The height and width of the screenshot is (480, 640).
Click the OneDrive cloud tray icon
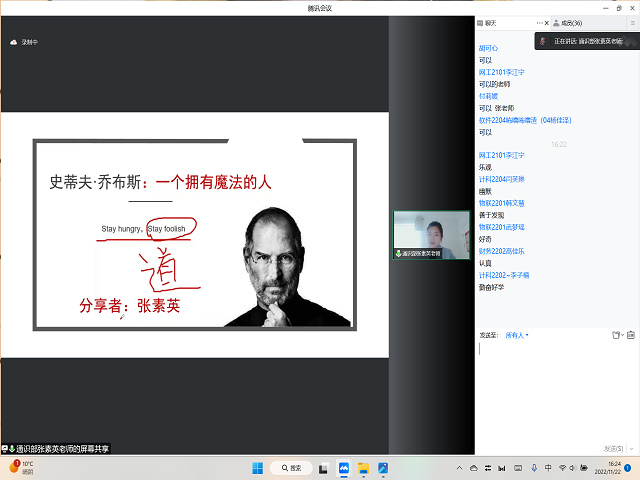tap(474, 468)
